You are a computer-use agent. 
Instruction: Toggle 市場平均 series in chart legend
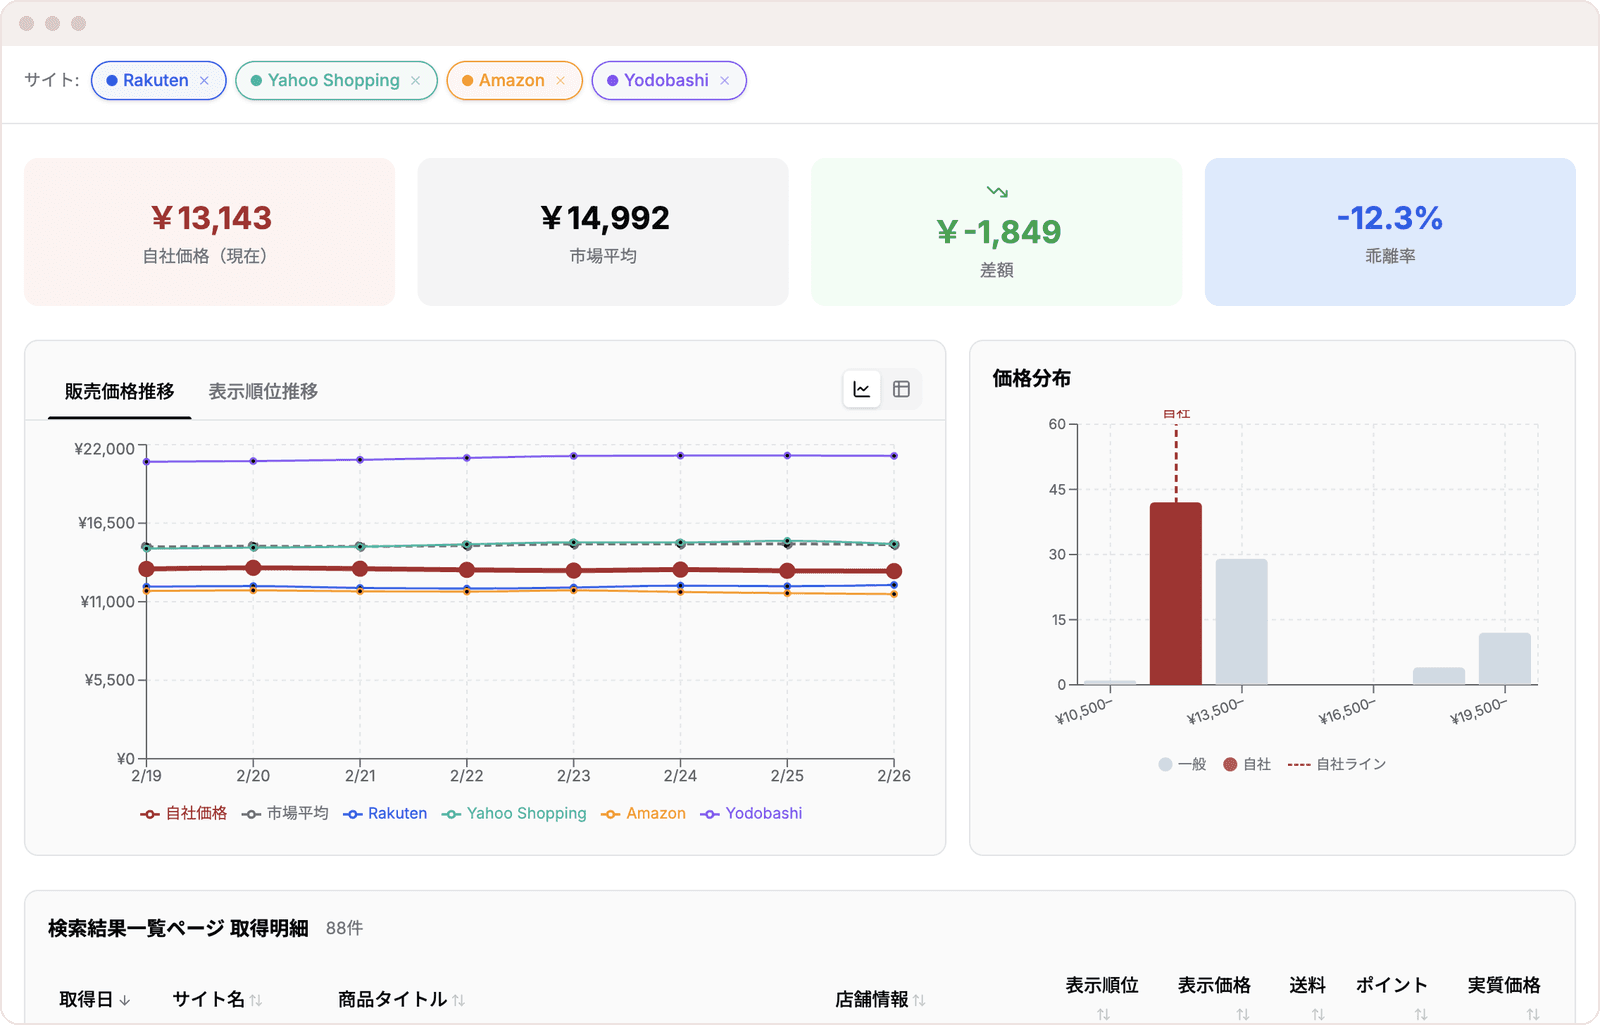click(x=285, y=814)
